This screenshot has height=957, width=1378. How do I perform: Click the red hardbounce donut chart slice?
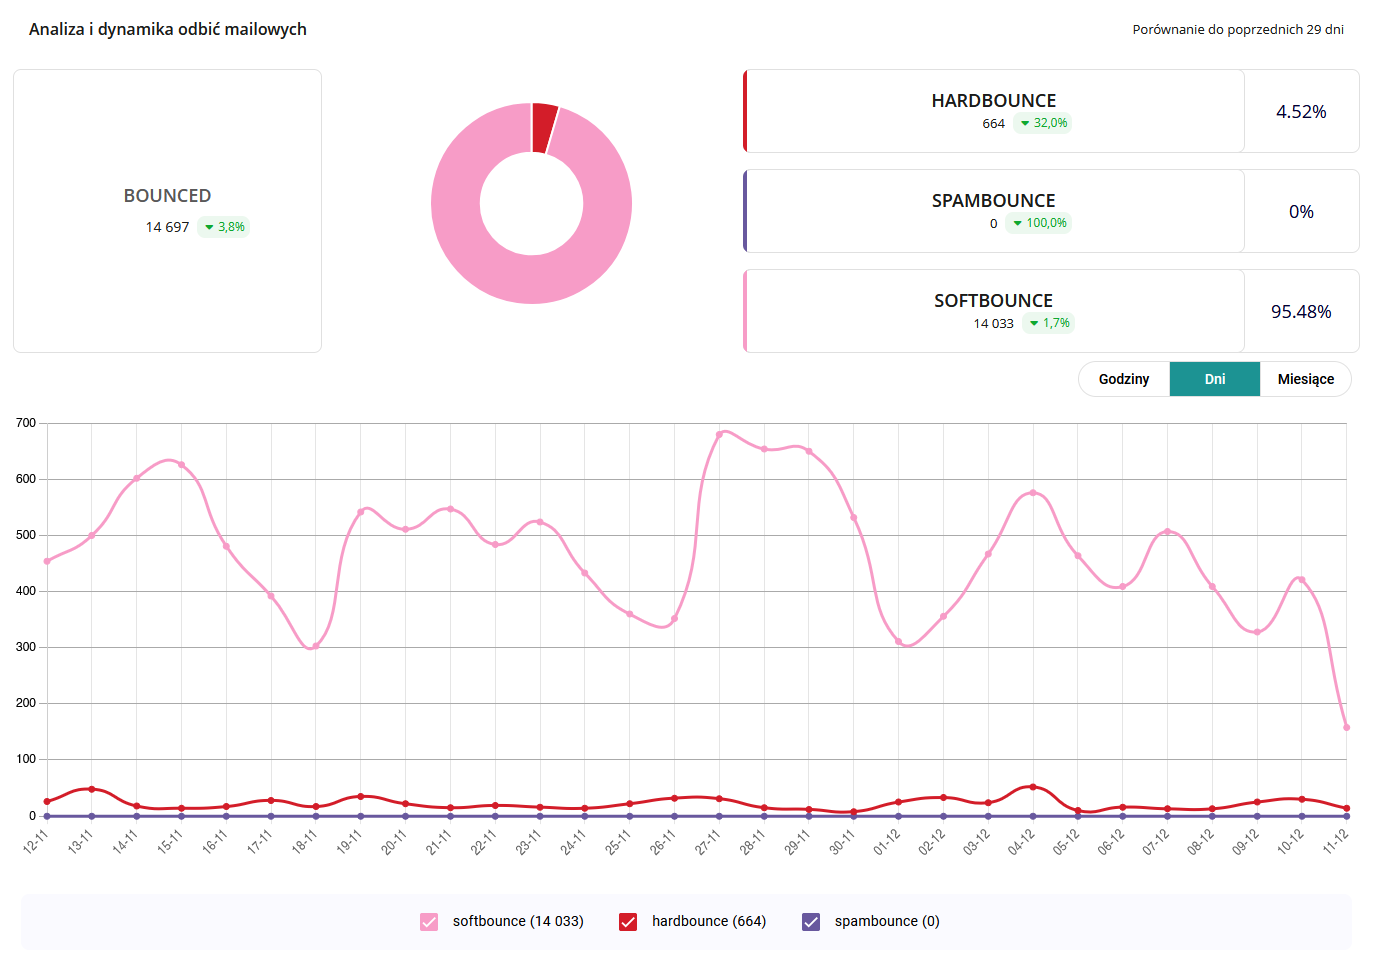(544, 127)
